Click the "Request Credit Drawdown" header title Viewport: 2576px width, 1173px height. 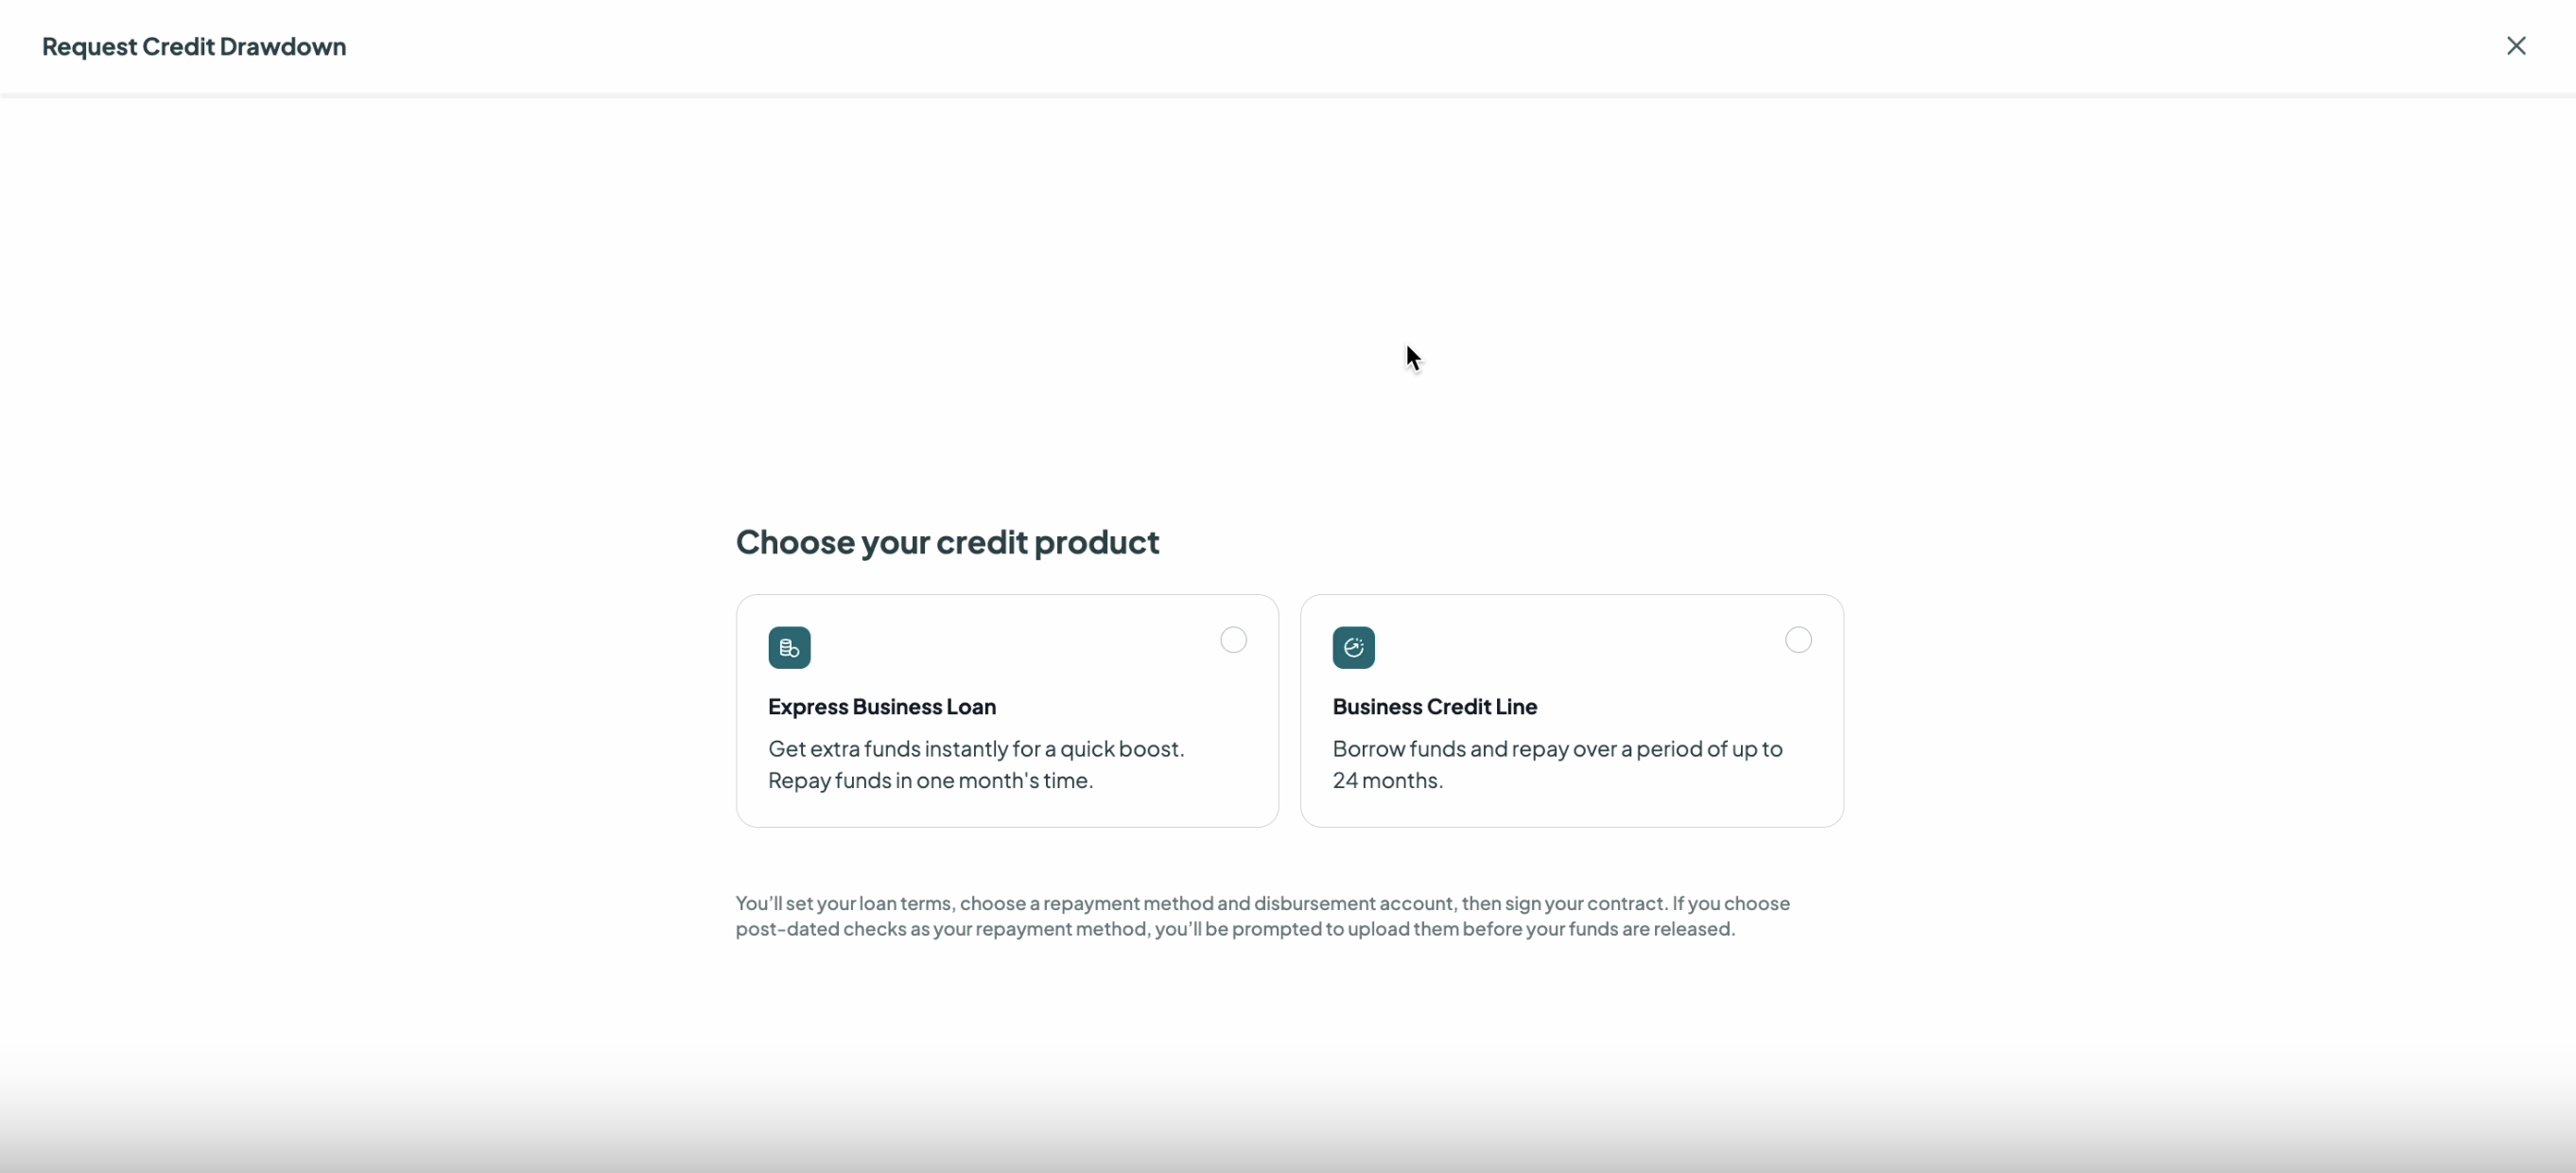[194, 46]
